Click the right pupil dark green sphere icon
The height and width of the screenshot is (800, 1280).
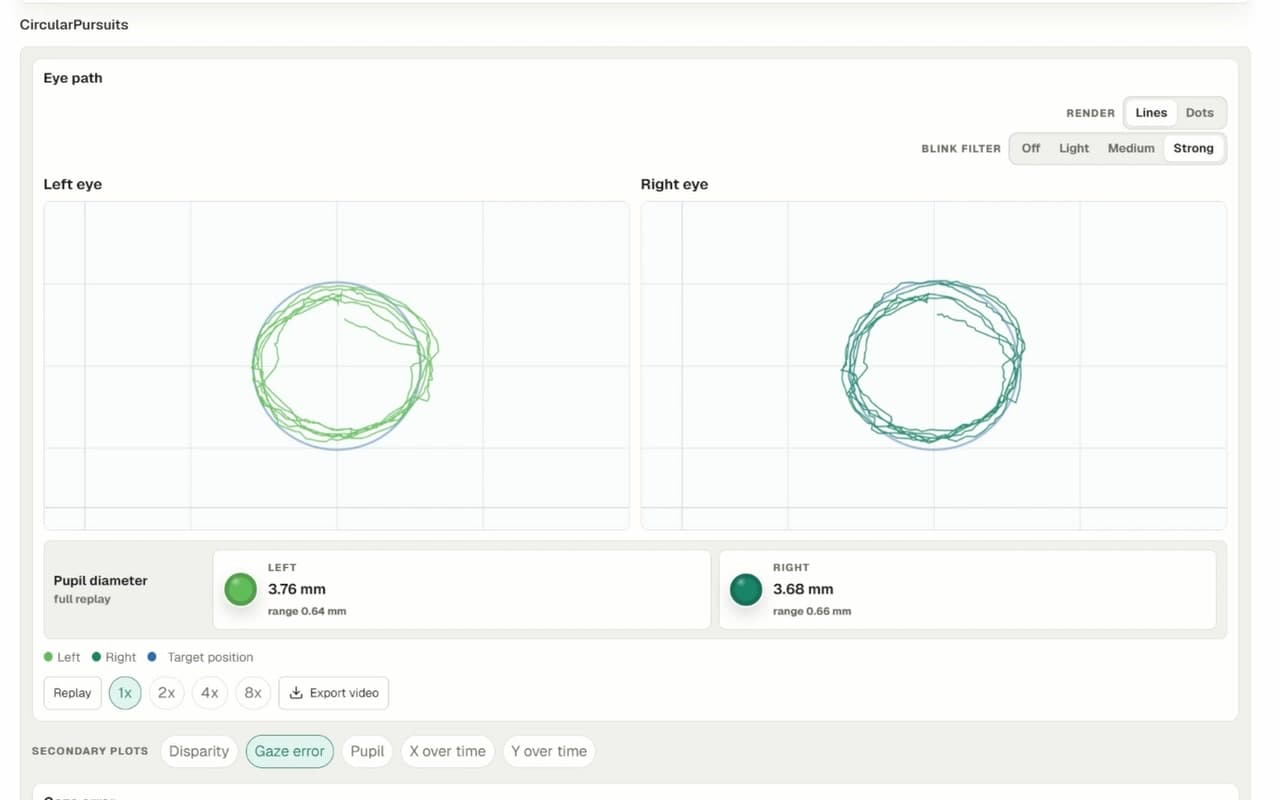click(x=746, y=590)
